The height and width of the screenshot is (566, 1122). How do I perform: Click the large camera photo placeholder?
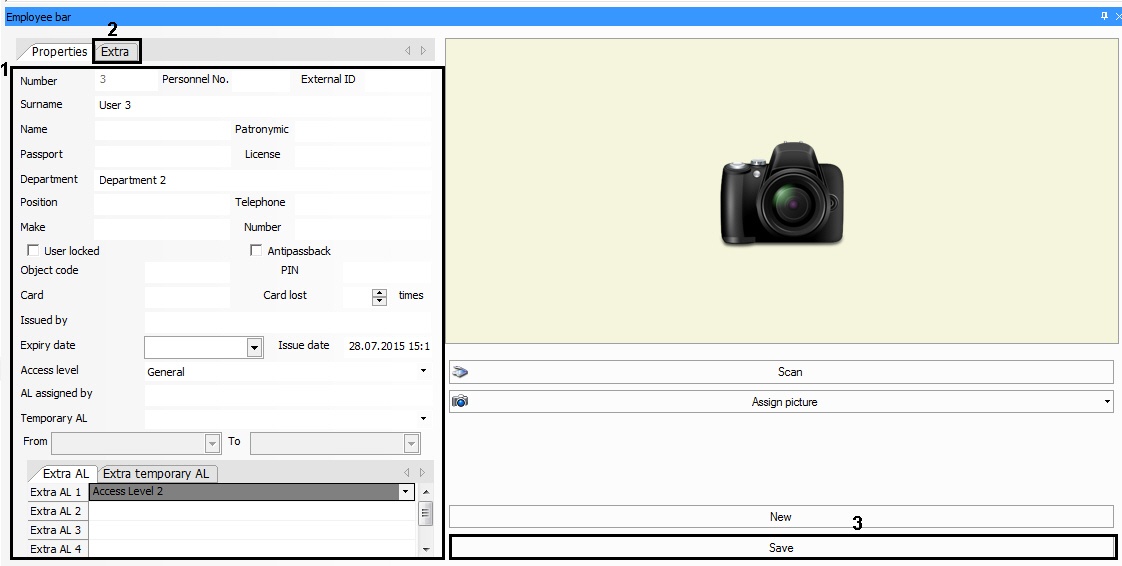tap(782, 194)
